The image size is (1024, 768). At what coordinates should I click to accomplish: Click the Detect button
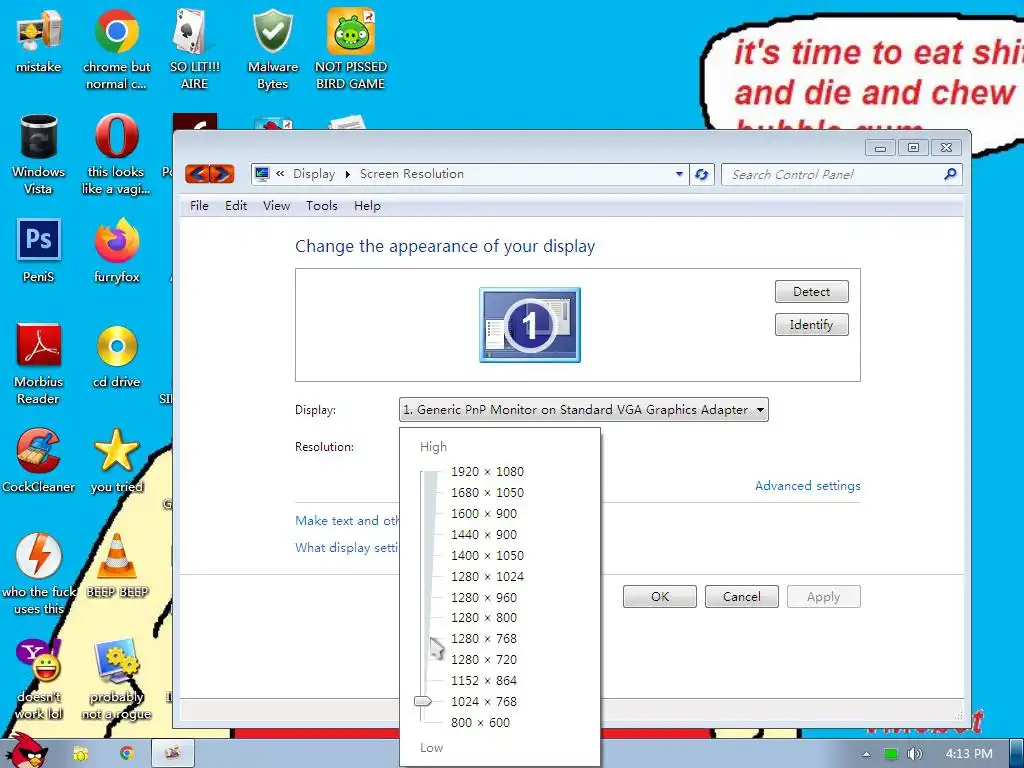pos(812,292)
